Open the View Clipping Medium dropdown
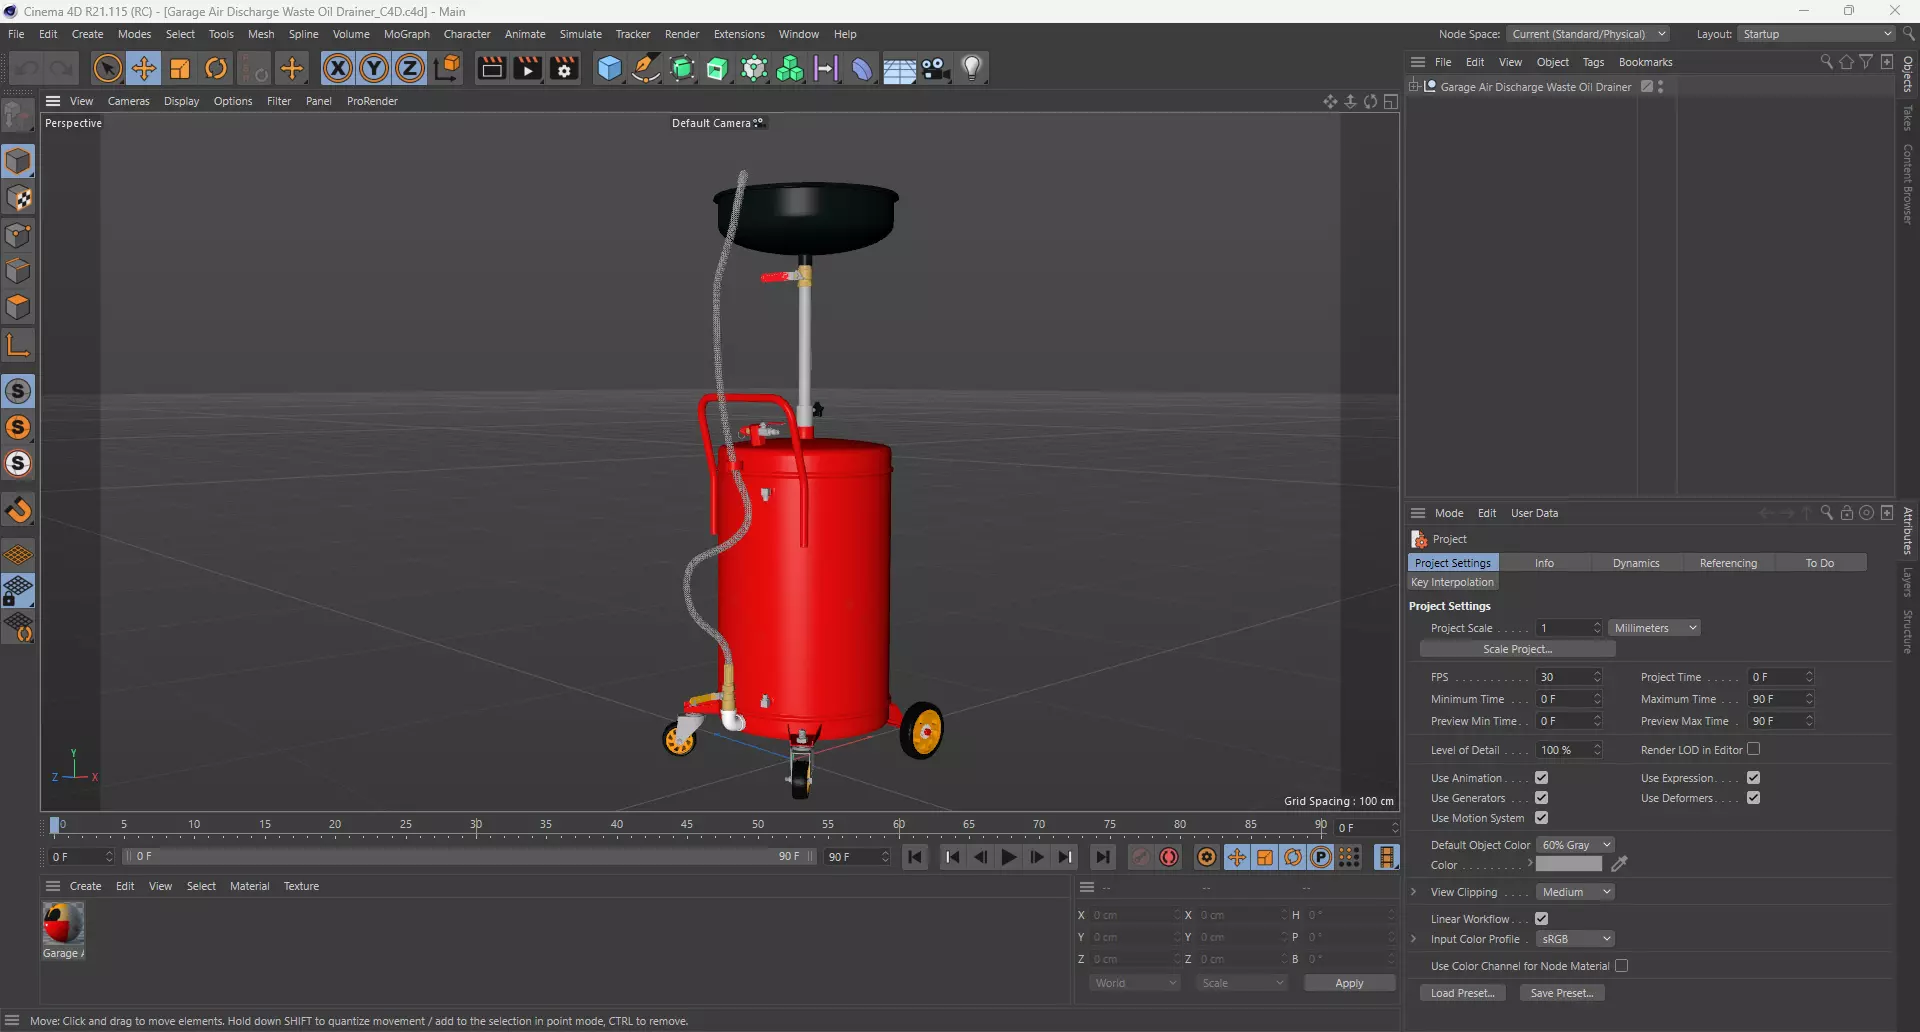Image resolution: width=1920 pixels, height=1032 pixels. pos(1575,892)
